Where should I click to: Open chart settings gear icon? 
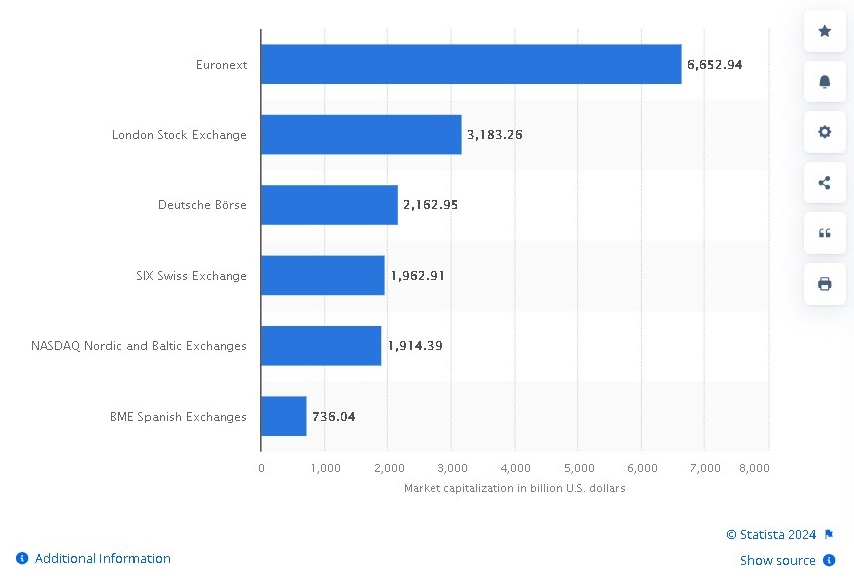[824, 132]
